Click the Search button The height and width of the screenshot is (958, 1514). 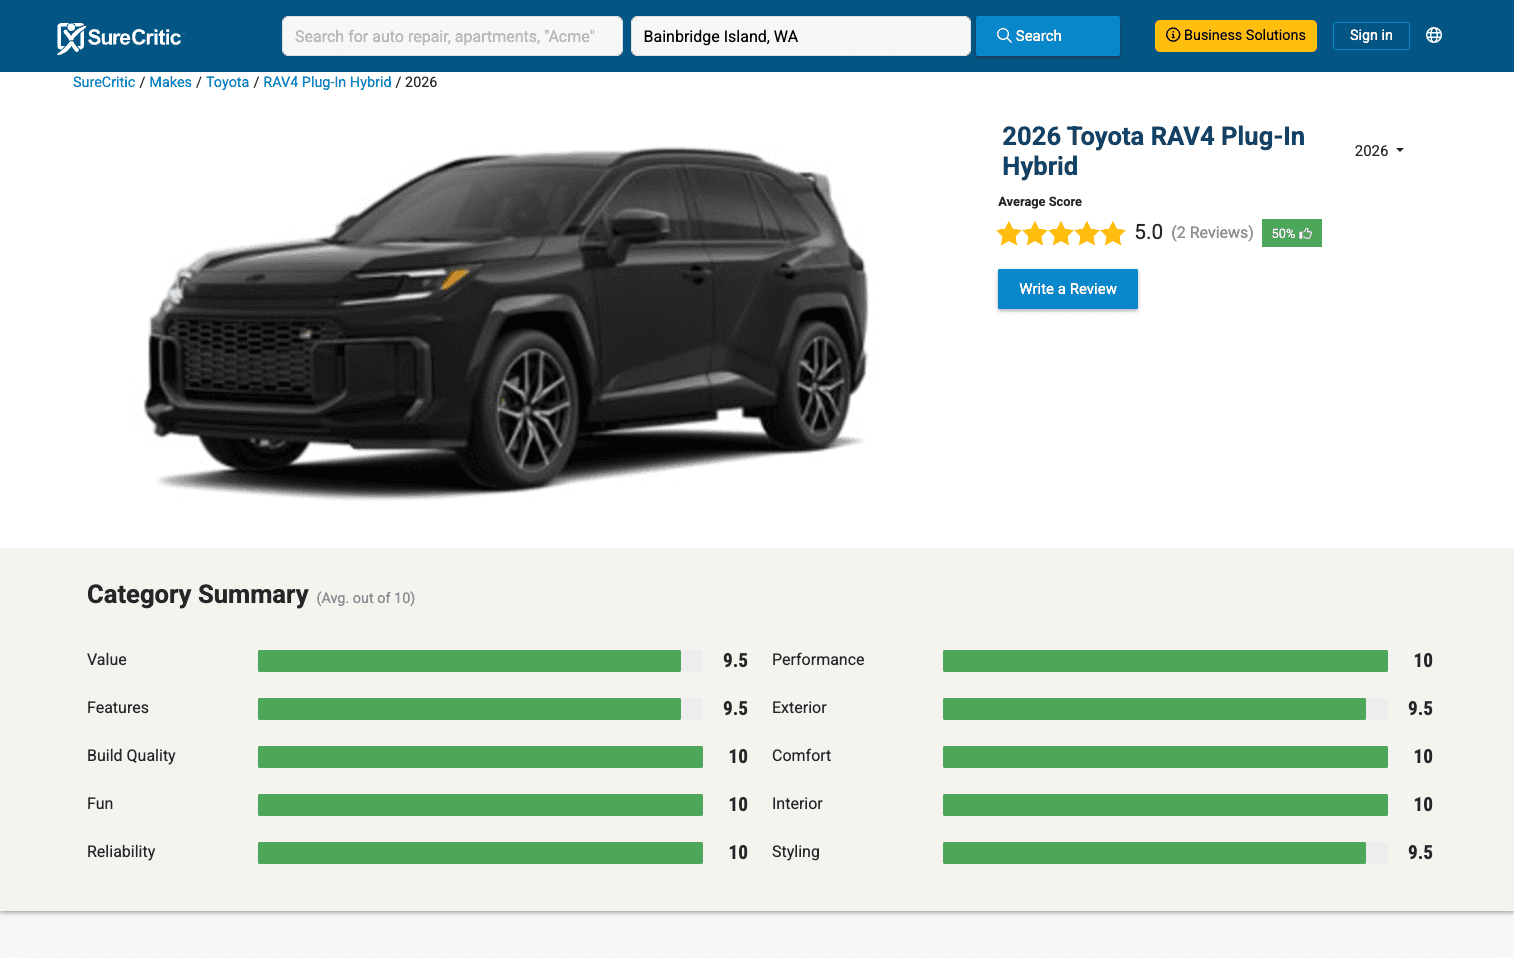[x=1047, y=36]
